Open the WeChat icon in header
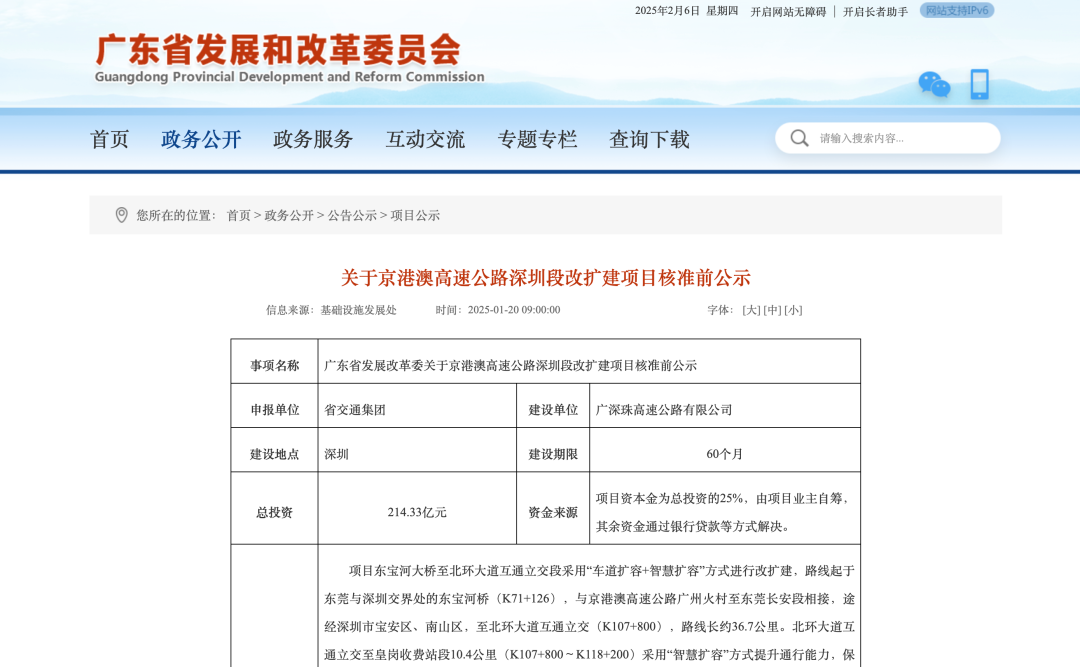Screen dimensions: 1080x667 coord(934,85)
